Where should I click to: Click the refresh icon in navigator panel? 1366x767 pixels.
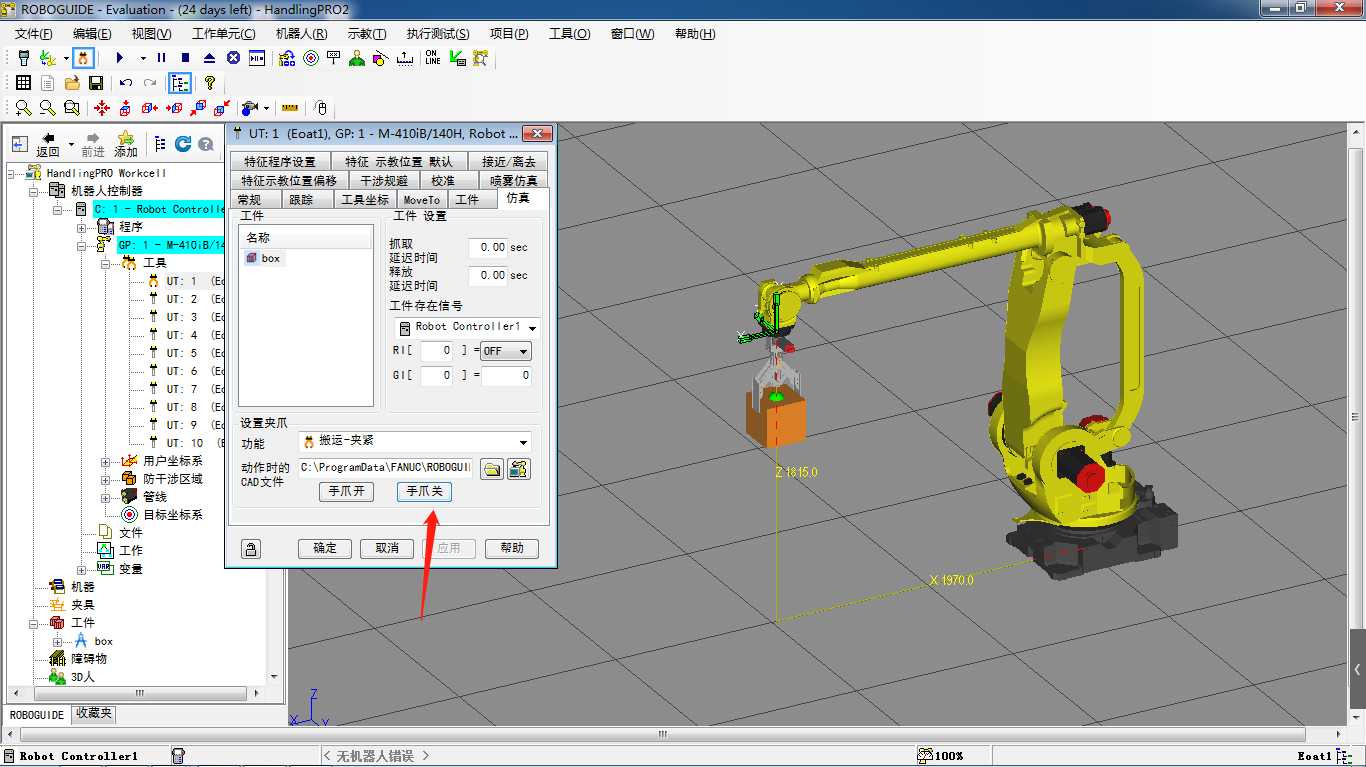click(183, 144)
